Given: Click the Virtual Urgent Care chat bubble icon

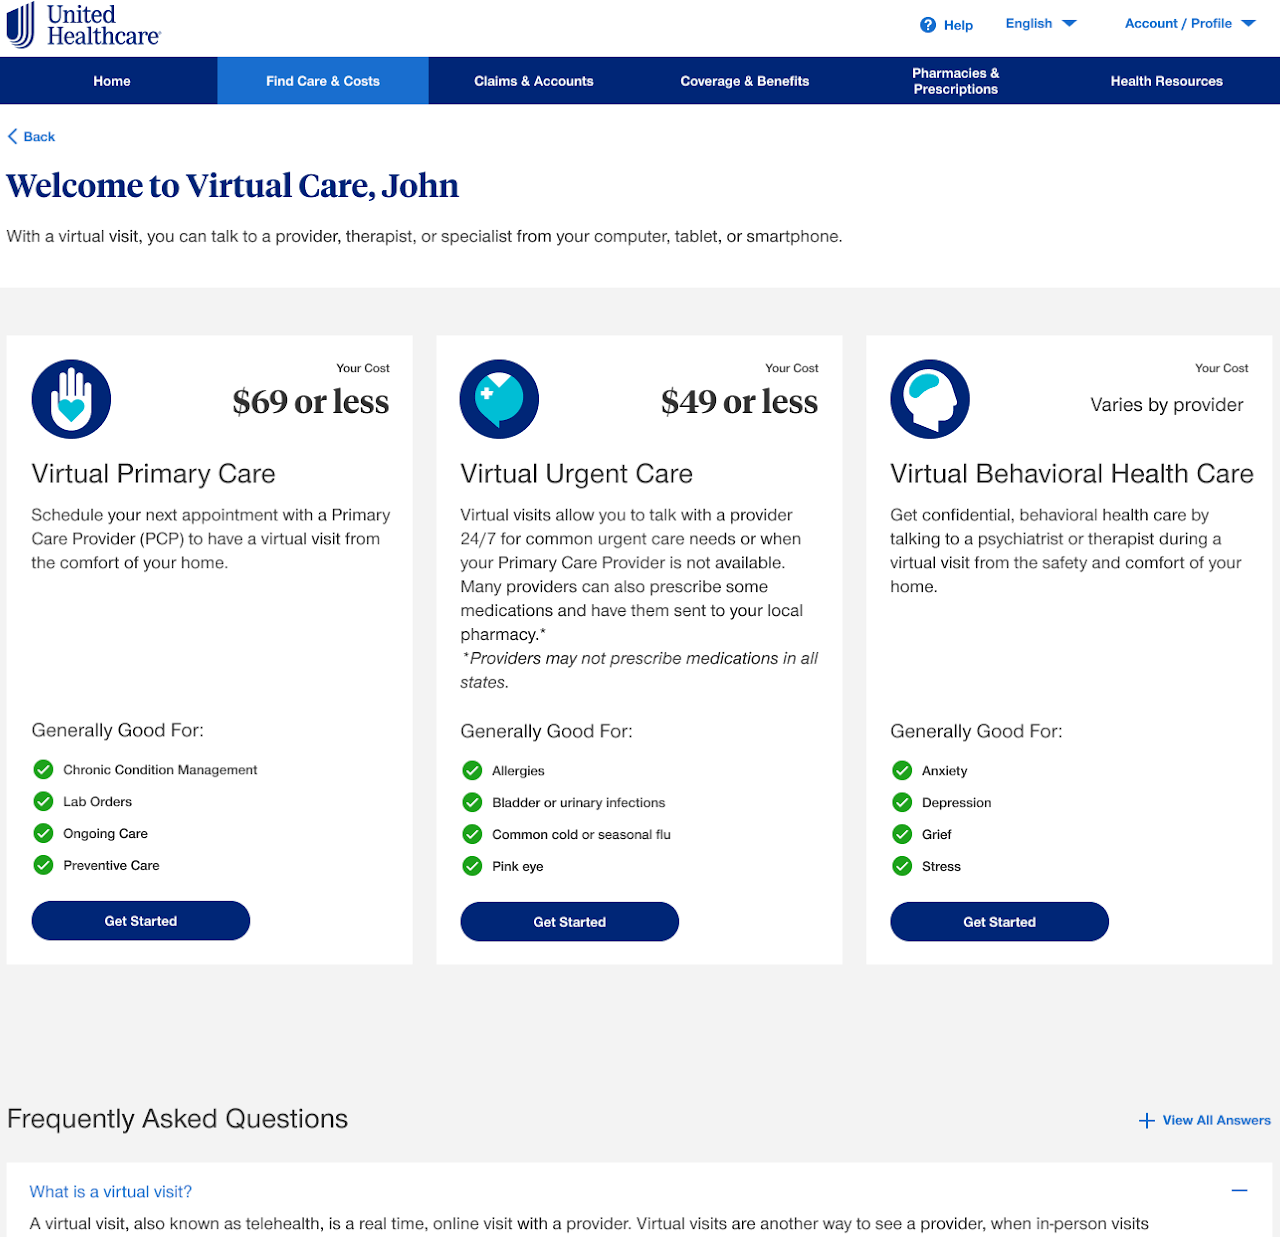Looking at the screenshot, I should pos(499,399).
